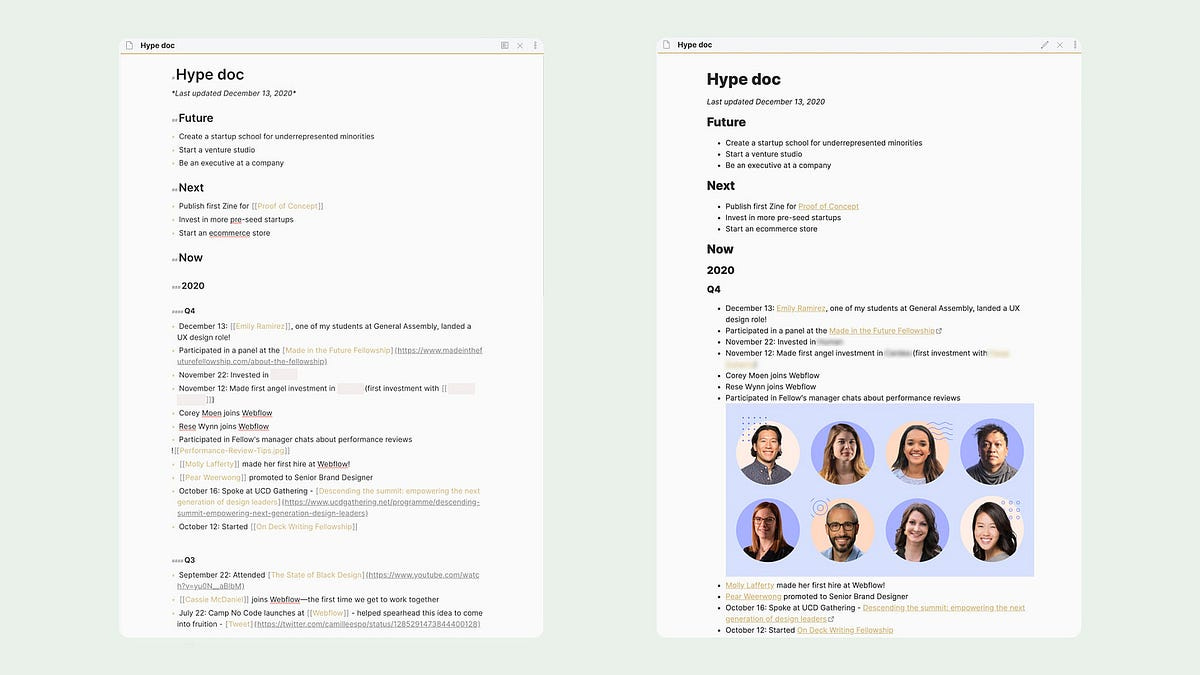Click [Tweet] link text in left editor
The width and height of the screenshot is (1200, 675).
click(239, 624)
